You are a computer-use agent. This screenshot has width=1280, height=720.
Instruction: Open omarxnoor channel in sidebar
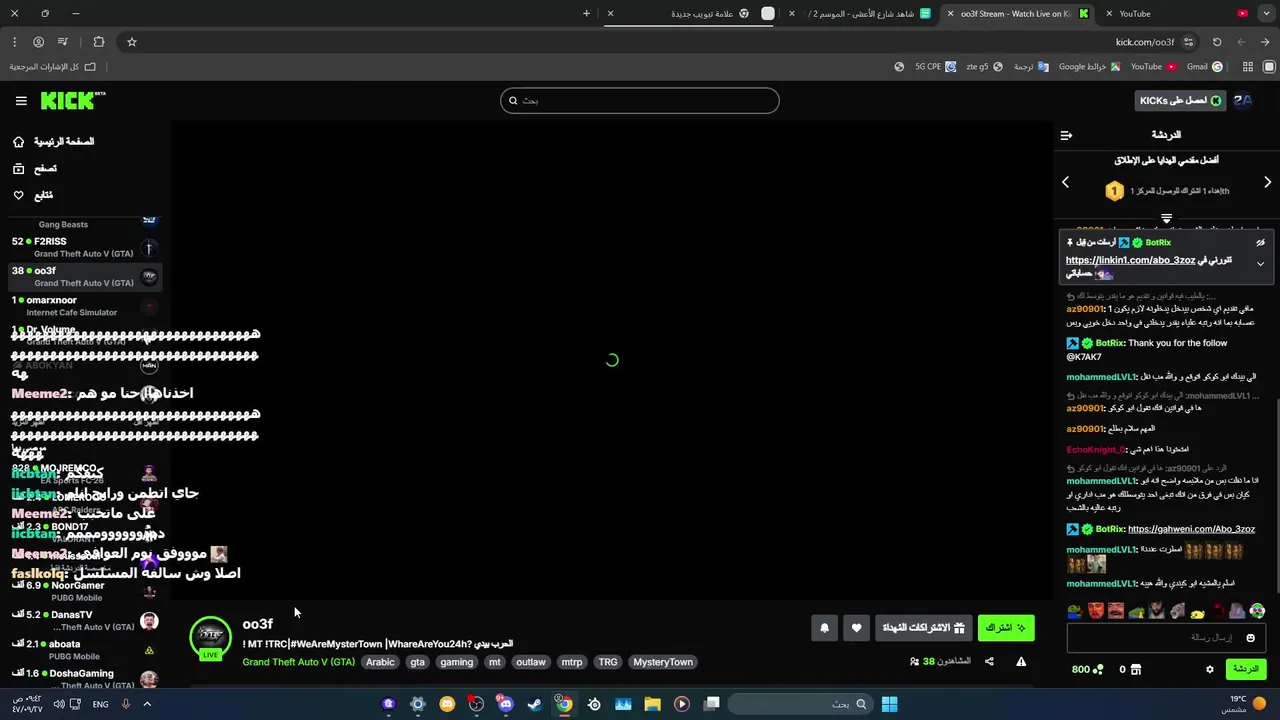click(x=85, y=306)
